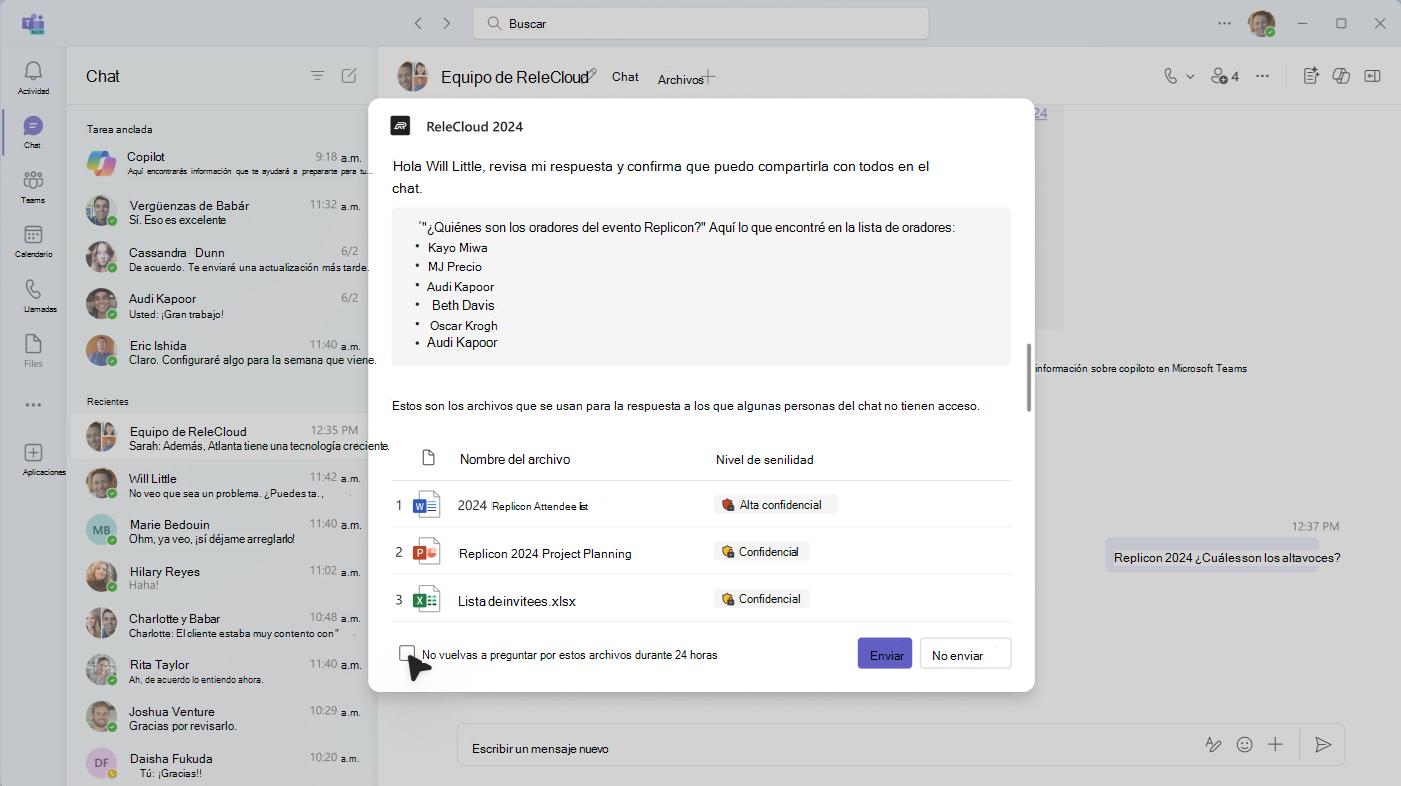The image size is (1401, 786).
Task: Open the meeting notes icon in header
Action: 1312,76
